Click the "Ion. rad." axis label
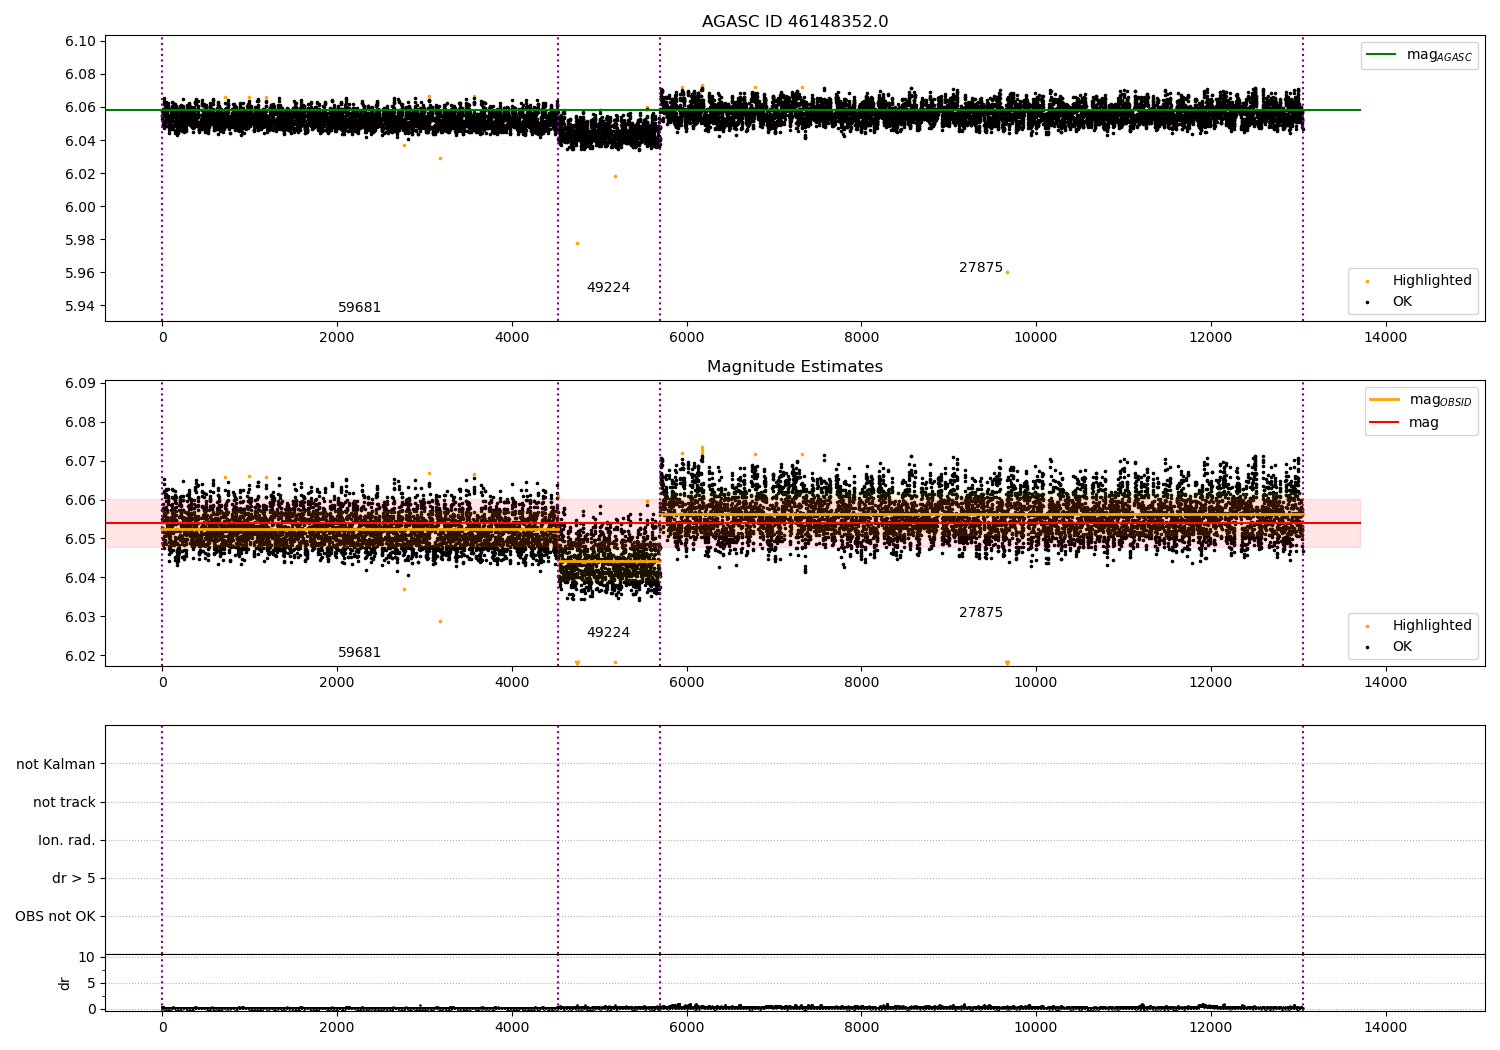 (67, 841)
